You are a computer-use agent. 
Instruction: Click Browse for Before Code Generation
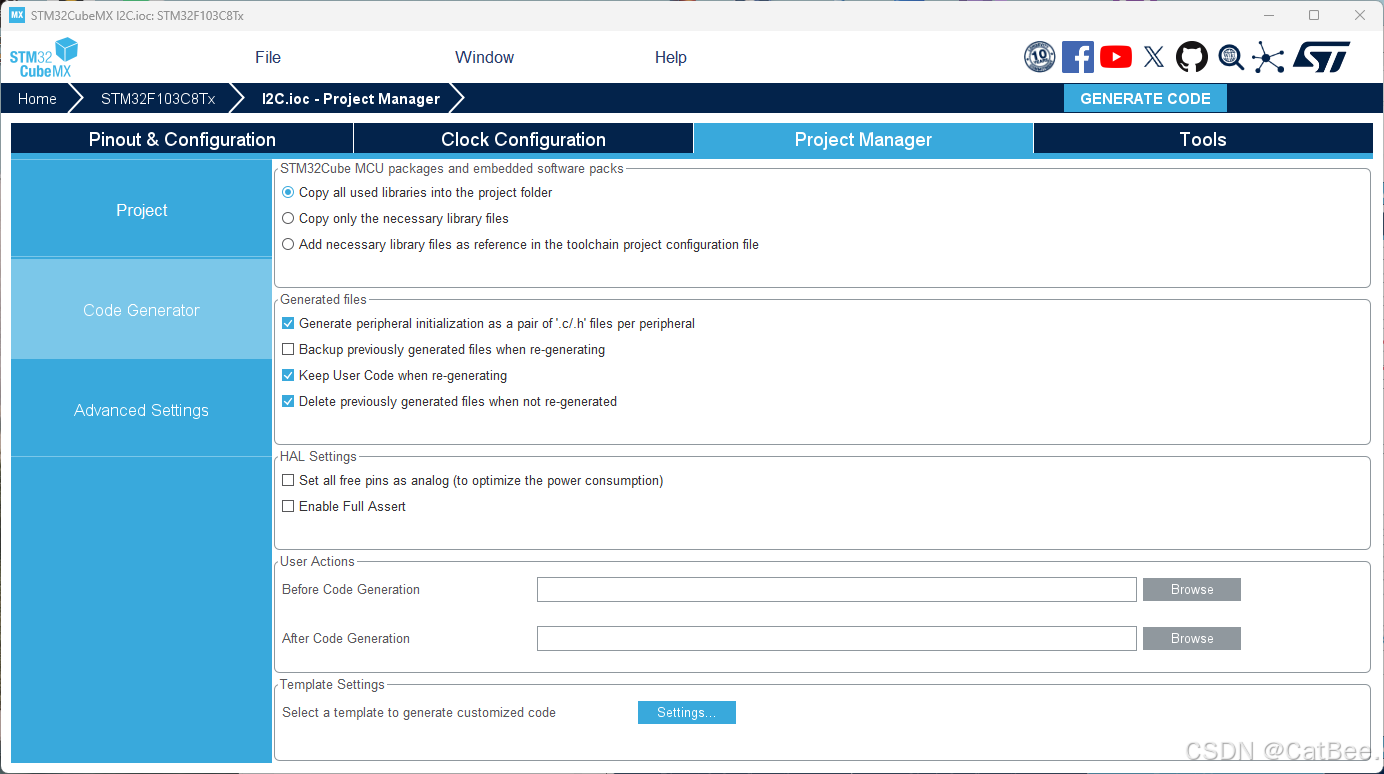(1192, 589)
